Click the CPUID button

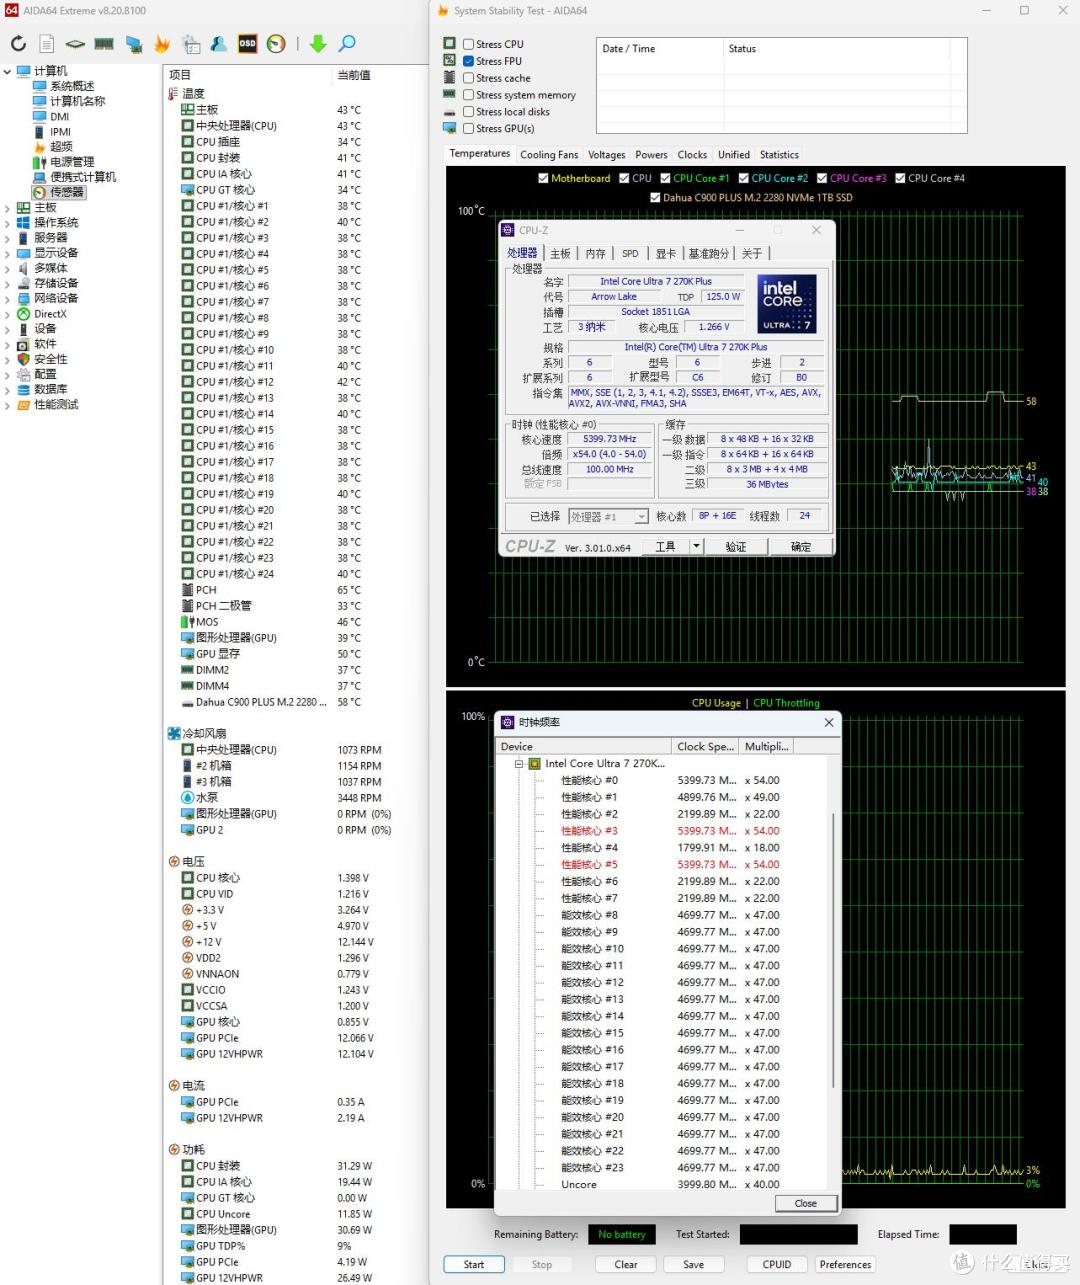[x=777, y=1265]
